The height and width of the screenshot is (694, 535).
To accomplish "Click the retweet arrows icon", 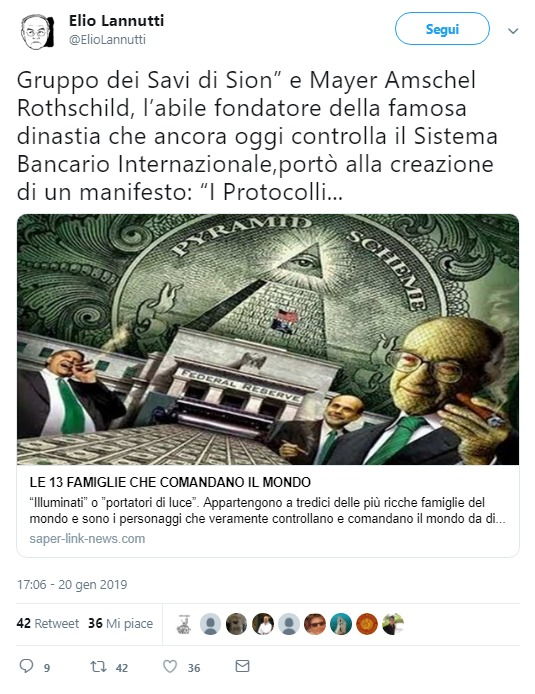I will (x=97, y=666).
